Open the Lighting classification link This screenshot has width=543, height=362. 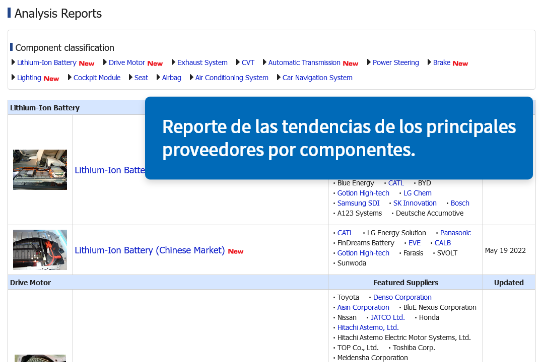pyautogui.click(x=29, y=78)
